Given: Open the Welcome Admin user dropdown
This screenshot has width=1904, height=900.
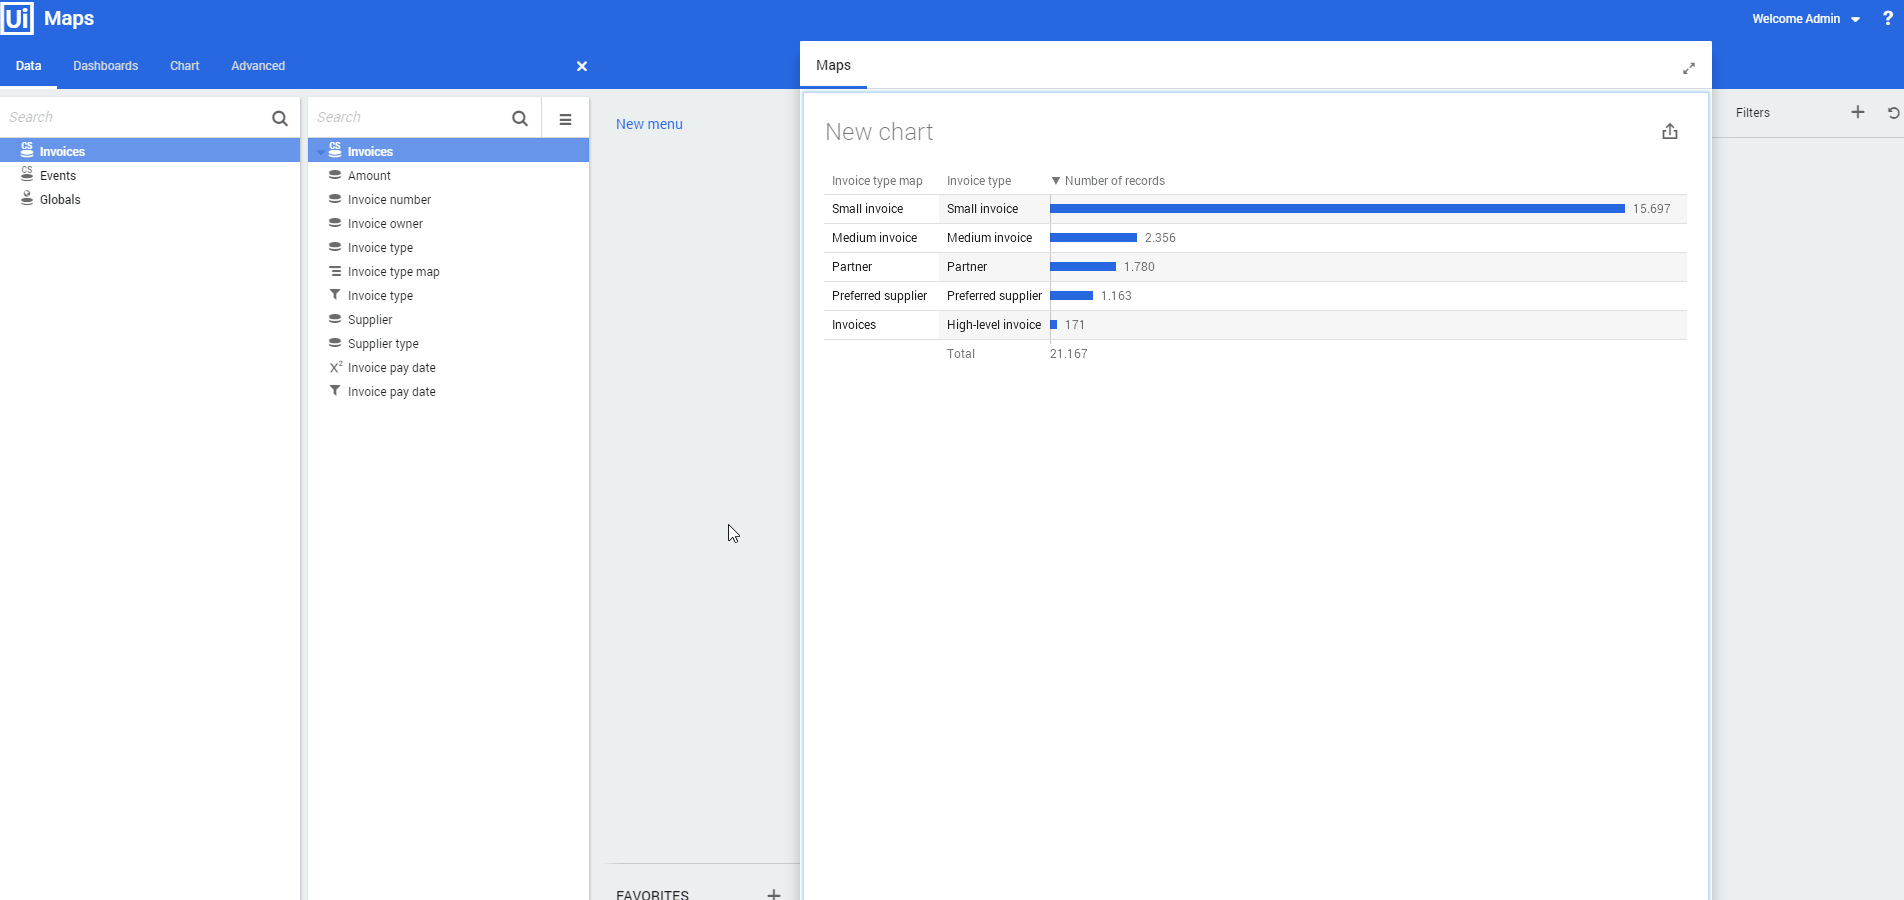Looking at the screenshot, I should 1806,19.
